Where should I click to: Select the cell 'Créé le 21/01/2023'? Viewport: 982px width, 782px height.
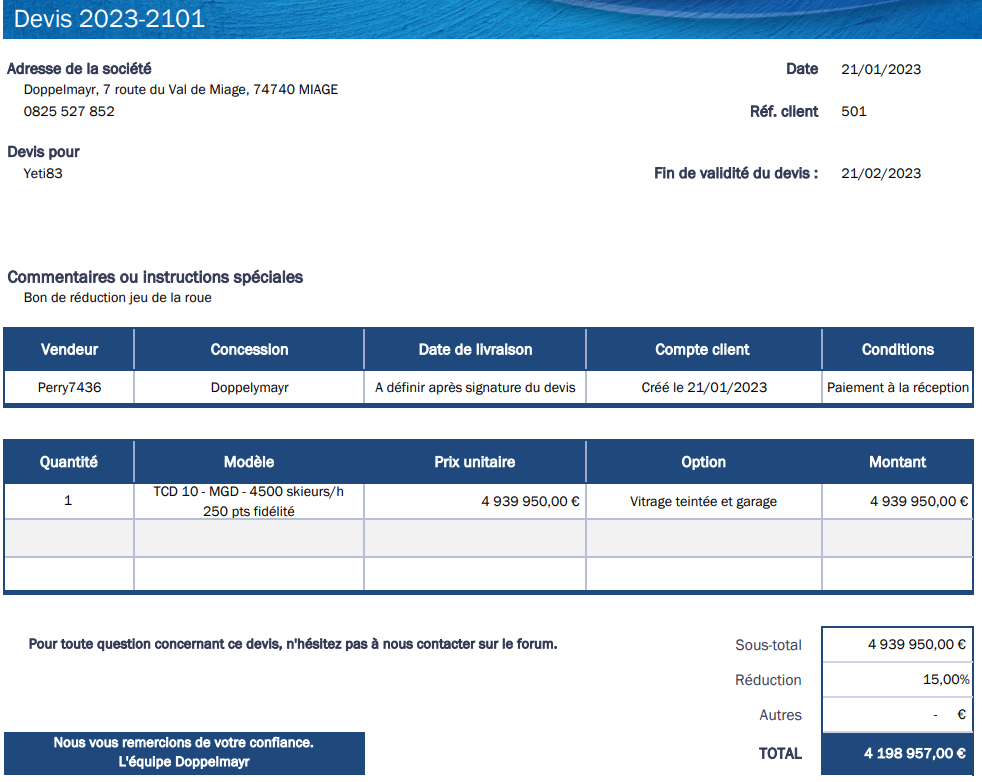click(x=704, y=388)
